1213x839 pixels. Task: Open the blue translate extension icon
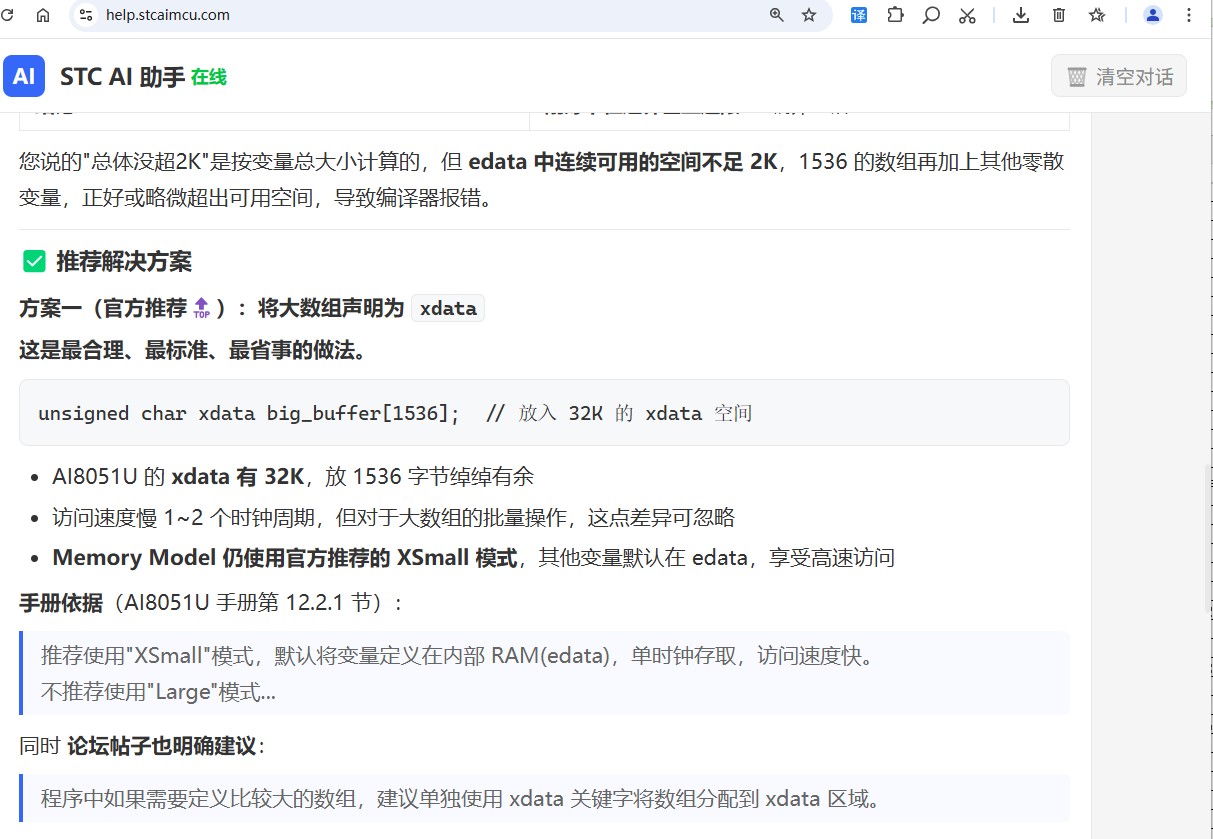tap(859, 15)
